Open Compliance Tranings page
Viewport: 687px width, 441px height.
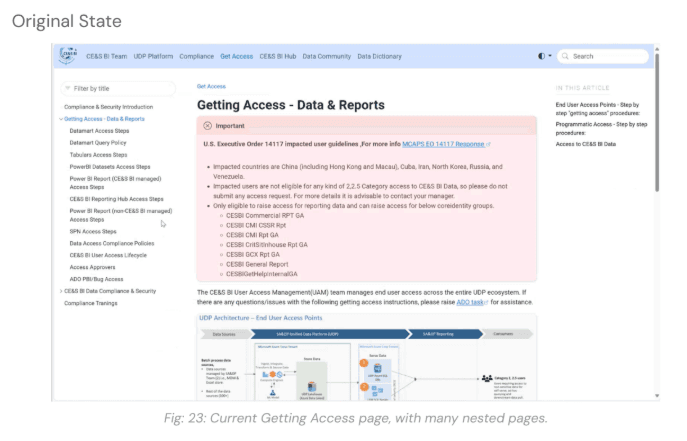coord(91,303)
